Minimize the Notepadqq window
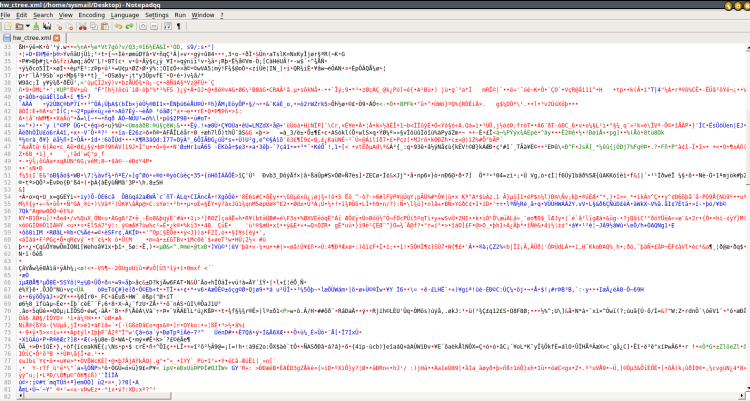The width and height of the screenshot is (750, 401). 728,5
